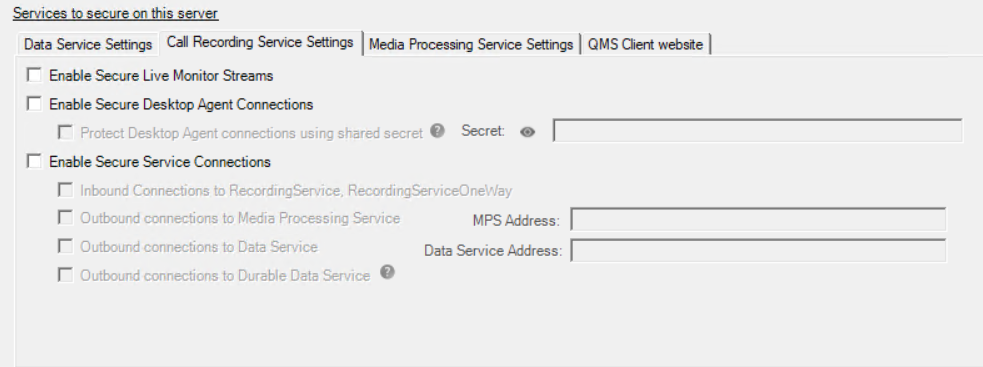Image resolution: width=983 pixels, height=367 pixels.
Task: Click the Enable Secure Live Monitor Streams label
Action: point(161,76)
